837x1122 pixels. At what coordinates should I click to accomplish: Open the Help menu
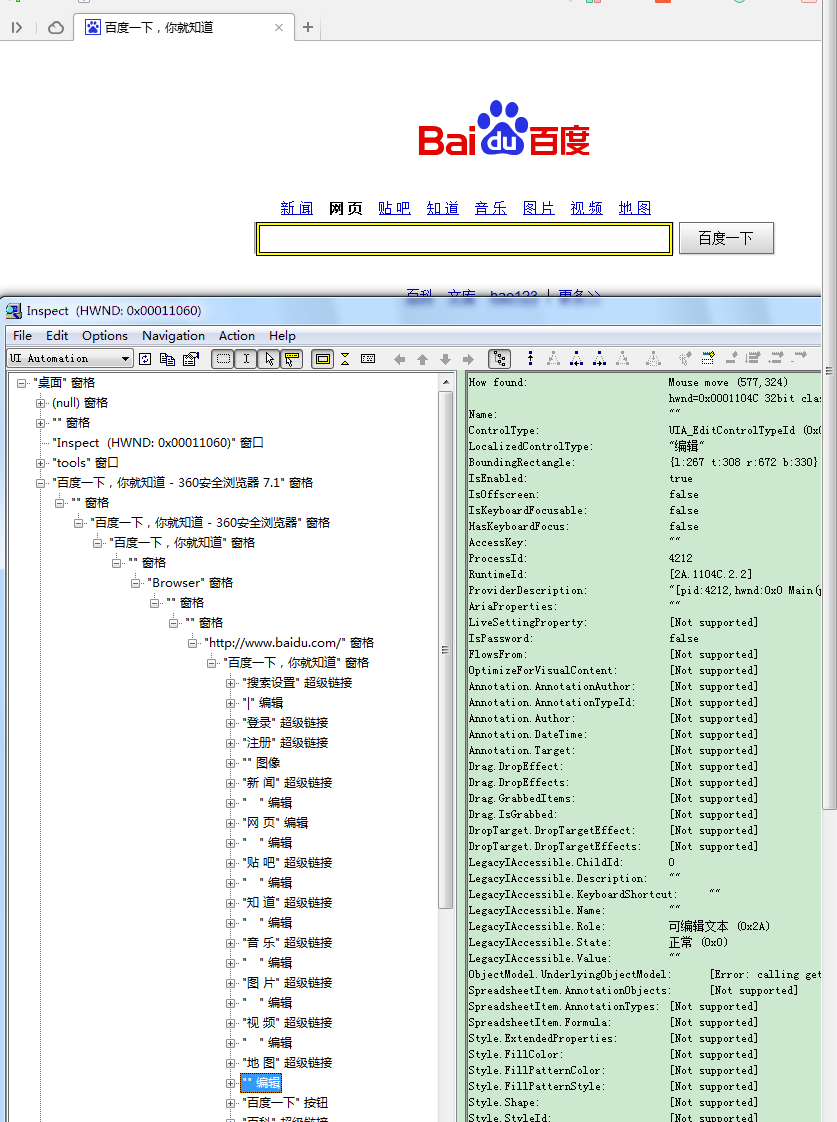tap(283, 336)
